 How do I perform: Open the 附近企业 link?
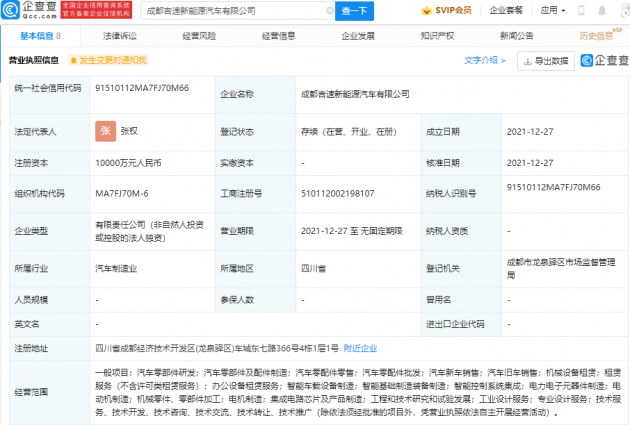pos(360,348)
